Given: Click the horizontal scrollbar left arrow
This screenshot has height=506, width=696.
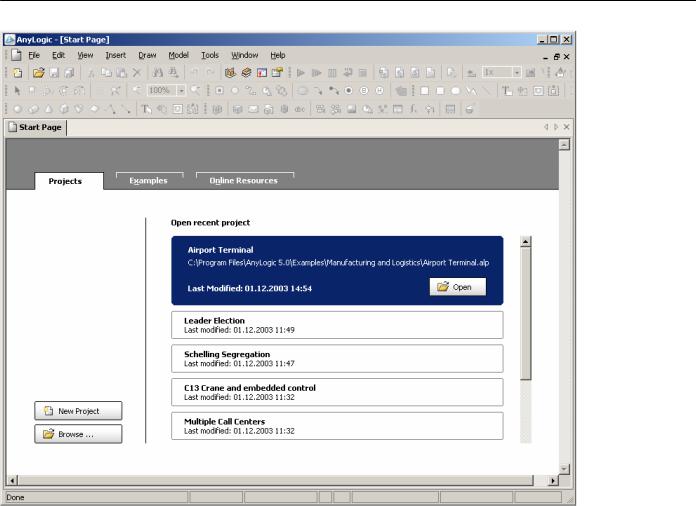Looking at the screenshot, I should tap(12, 481).
